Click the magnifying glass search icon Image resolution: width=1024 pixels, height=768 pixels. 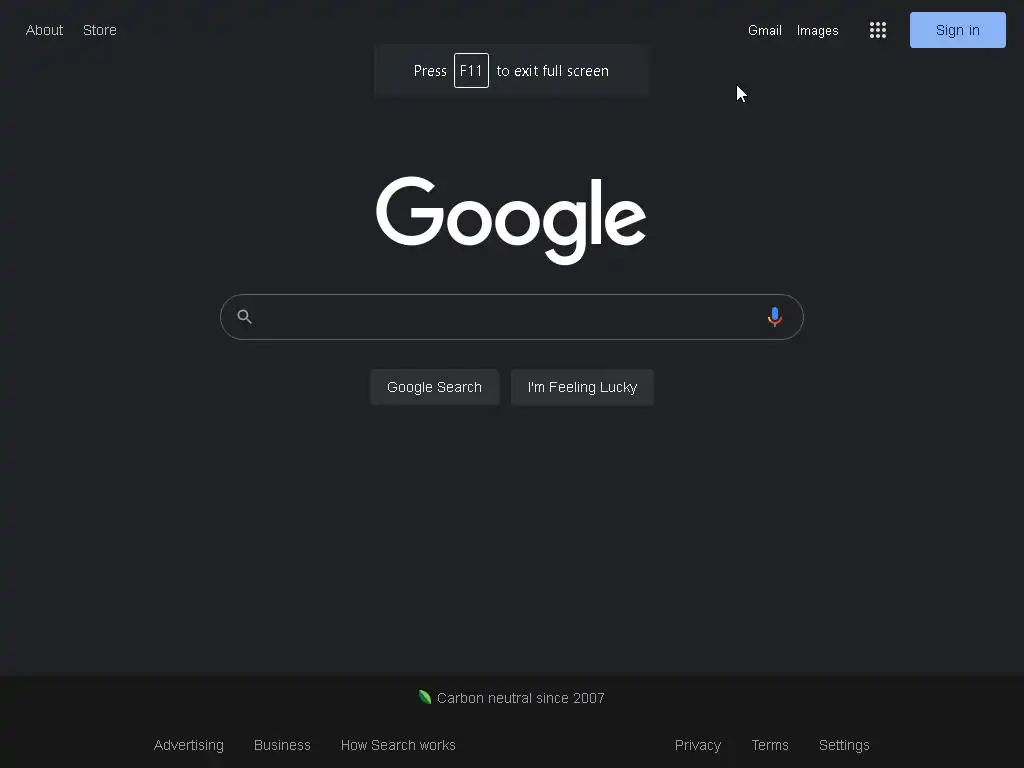pyautogui.click(x=244, y=317)
